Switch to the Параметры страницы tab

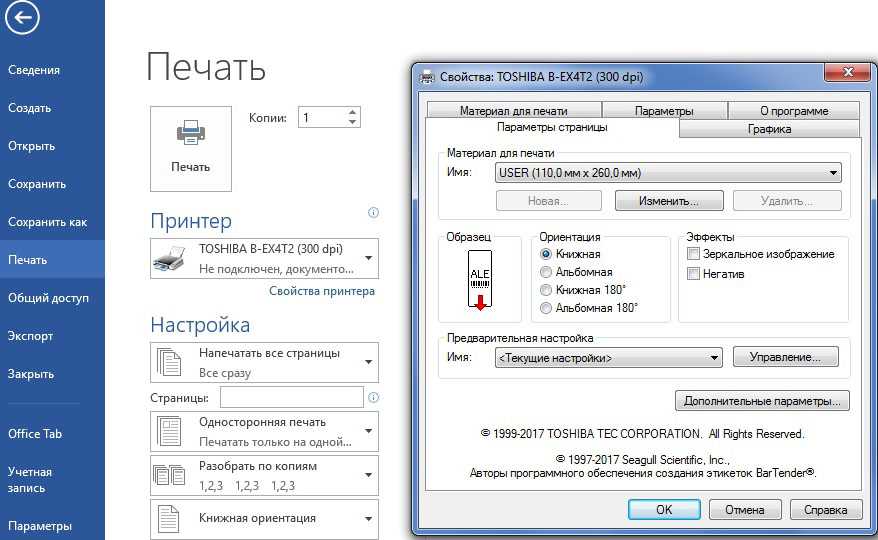click(552, 127)
